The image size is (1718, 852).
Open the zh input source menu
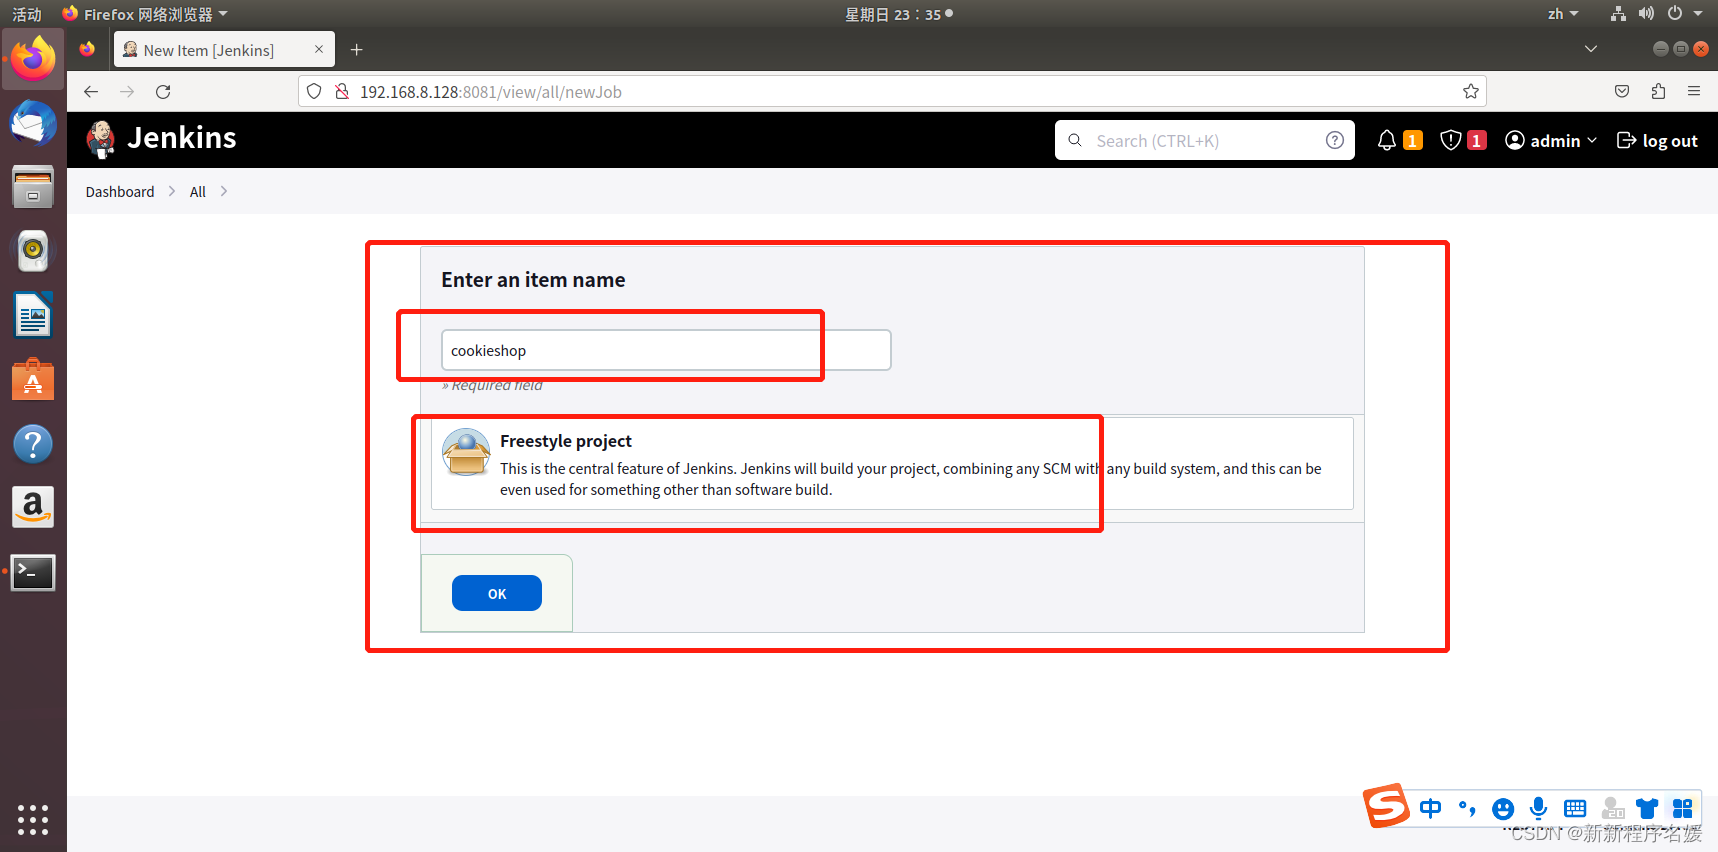click(x=1563, y=14)
